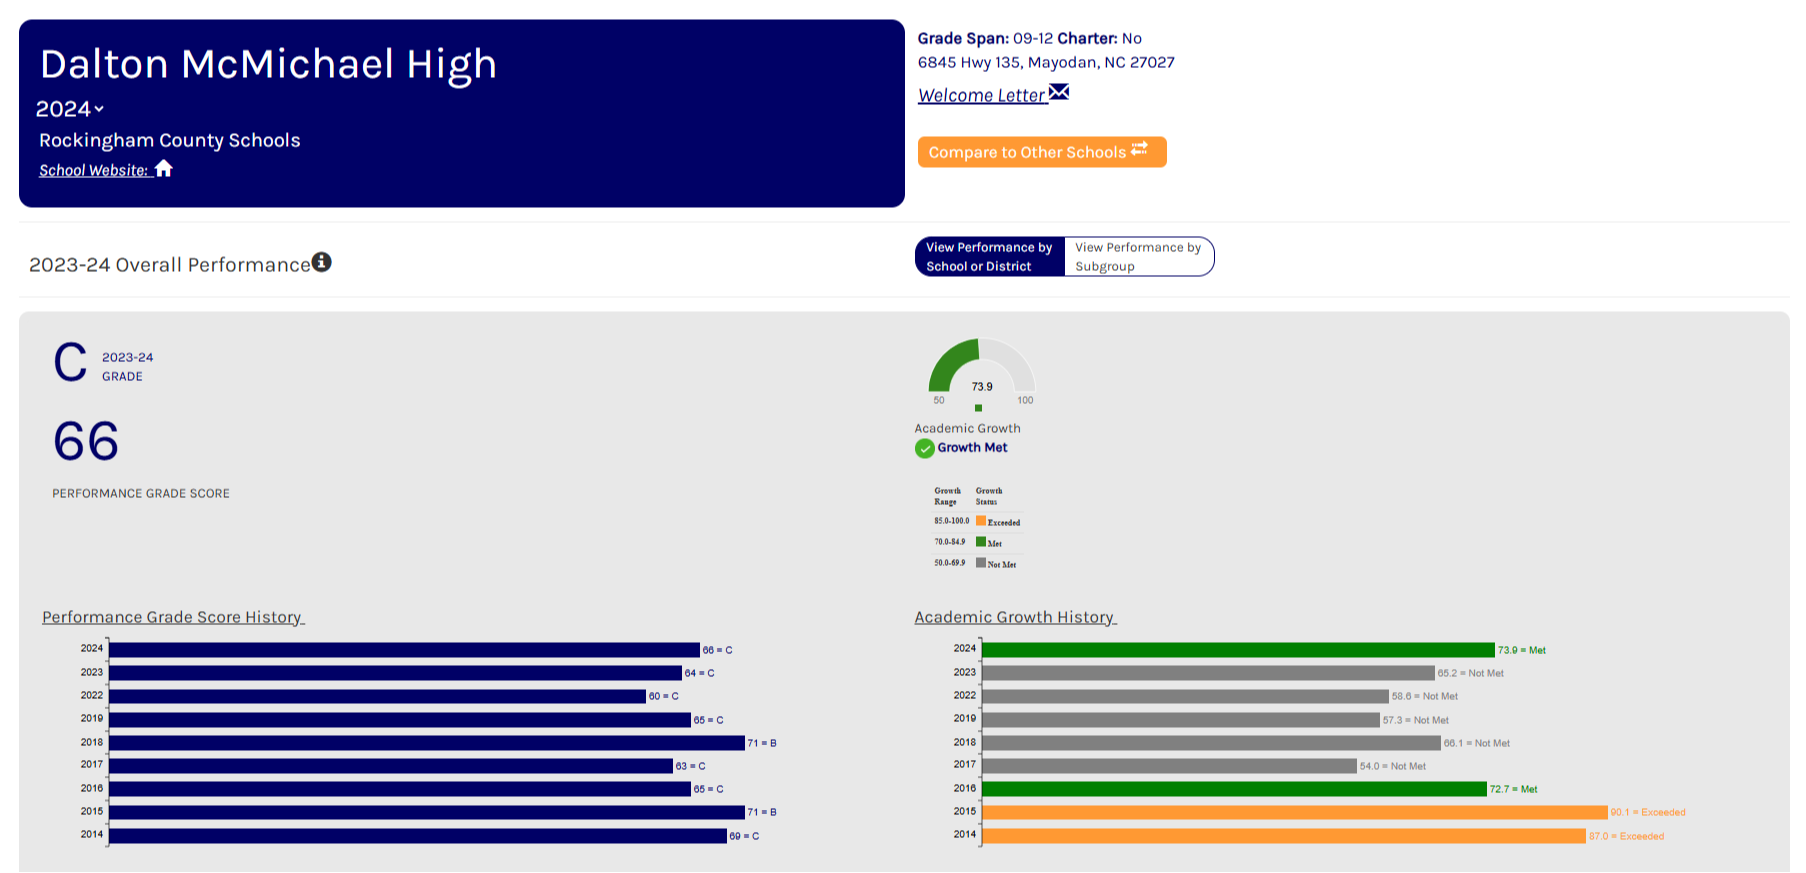Open Academic Growth History link
Image resolution: width=1806 pixels, height=873 pixels.
[1014, 617]
